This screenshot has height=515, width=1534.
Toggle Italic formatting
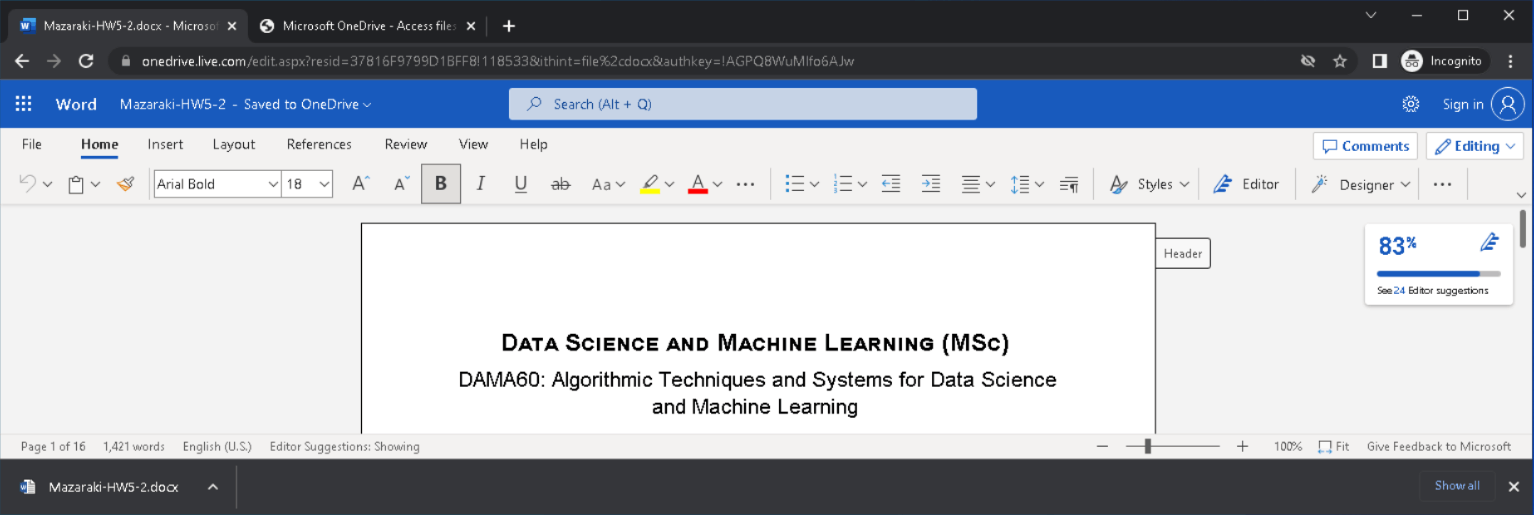(x=481, y=184)
